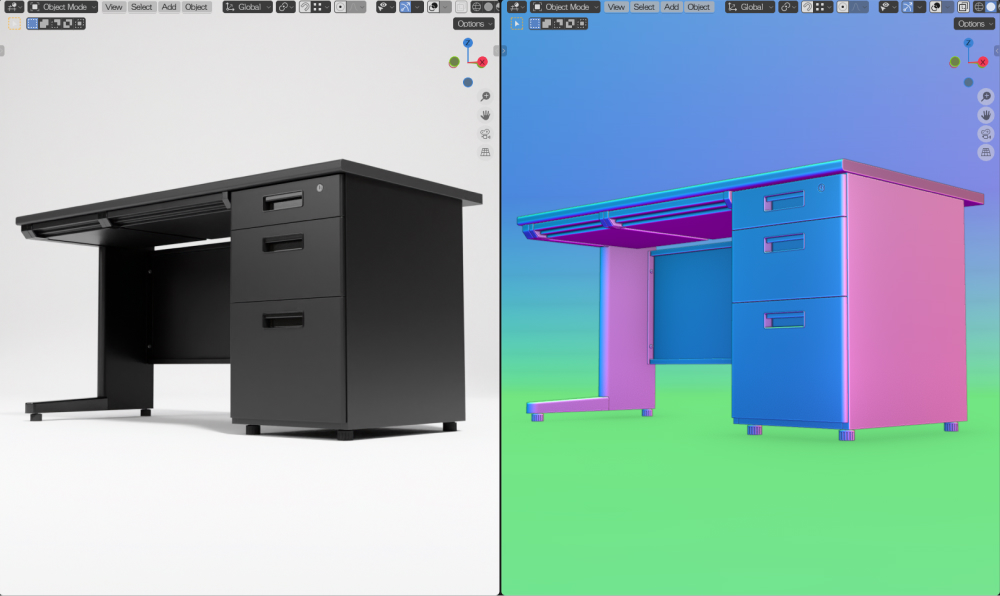Click blue Z axis on right viewport gizmo
The height and width of the screenshot is (596, 1000).
[968, 43]
